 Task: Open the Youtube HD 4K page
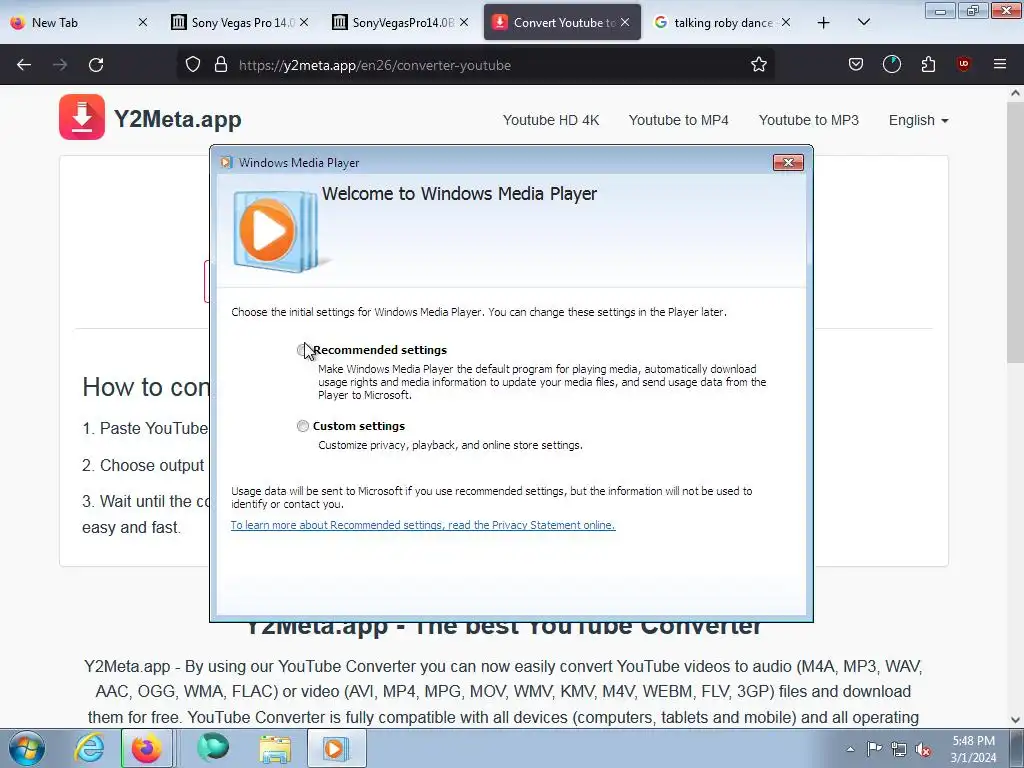(551, 120)
